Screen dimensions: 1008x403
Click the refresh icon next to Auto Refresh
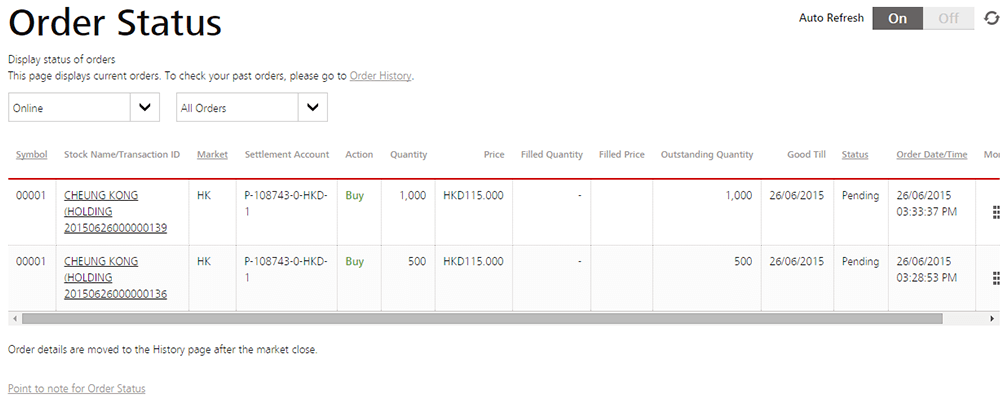click(991, 18)
